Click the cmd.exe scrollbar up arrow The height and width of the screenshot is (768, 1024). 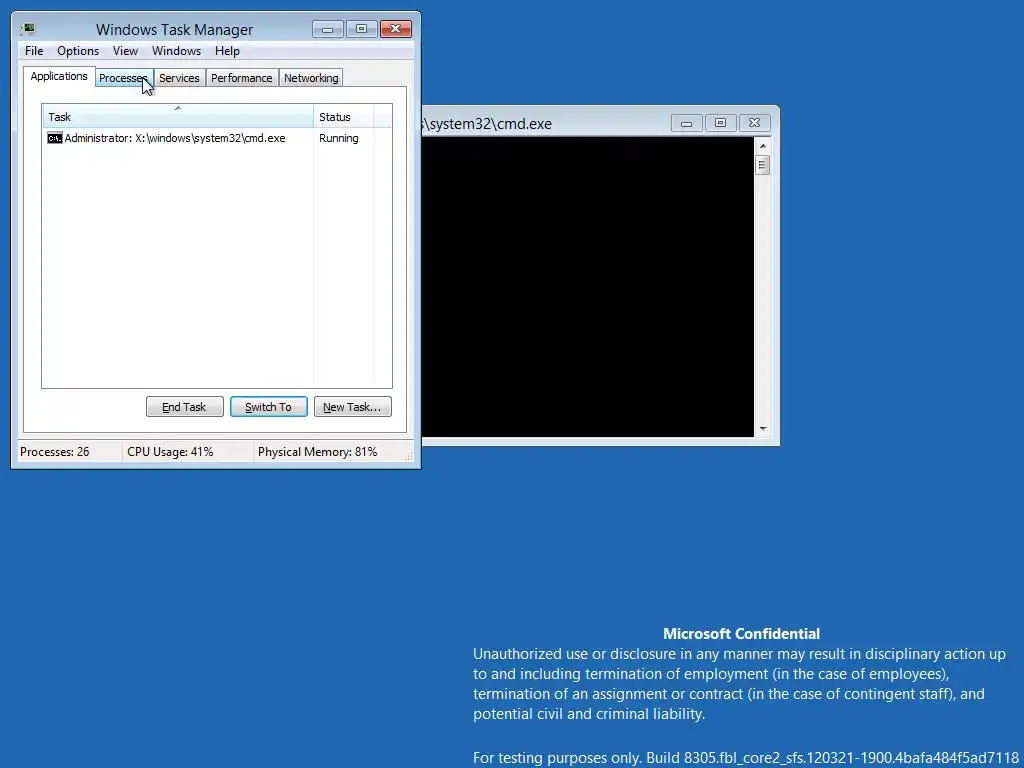[763, 146]
